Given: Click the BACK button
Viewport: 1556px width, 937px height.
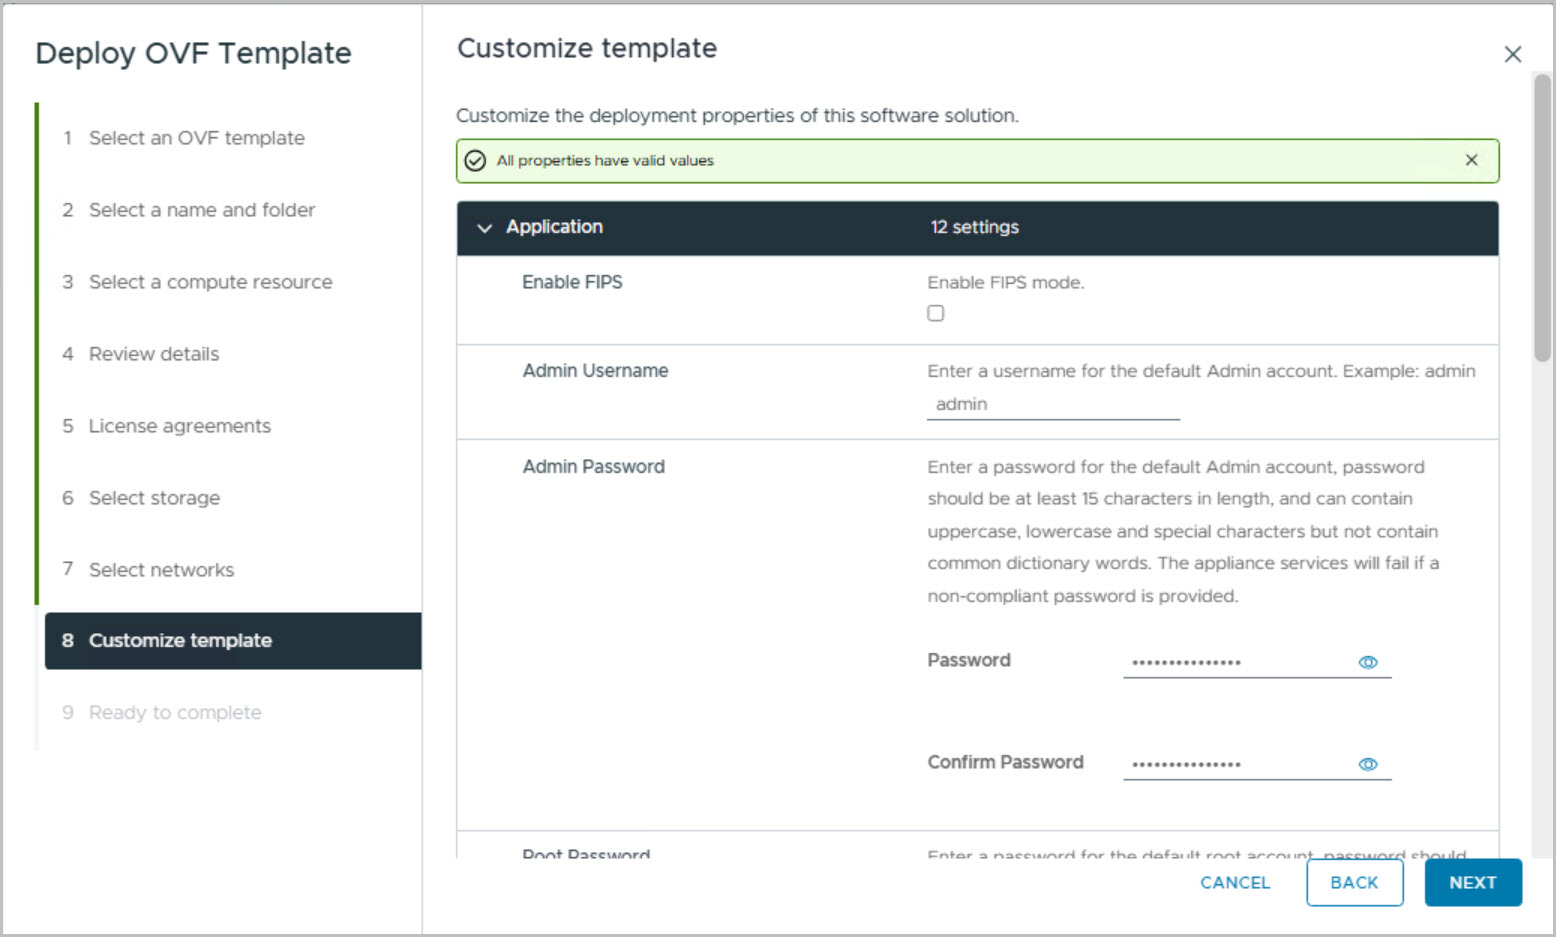Looking at the screenshot, I should pos(1354,882).
